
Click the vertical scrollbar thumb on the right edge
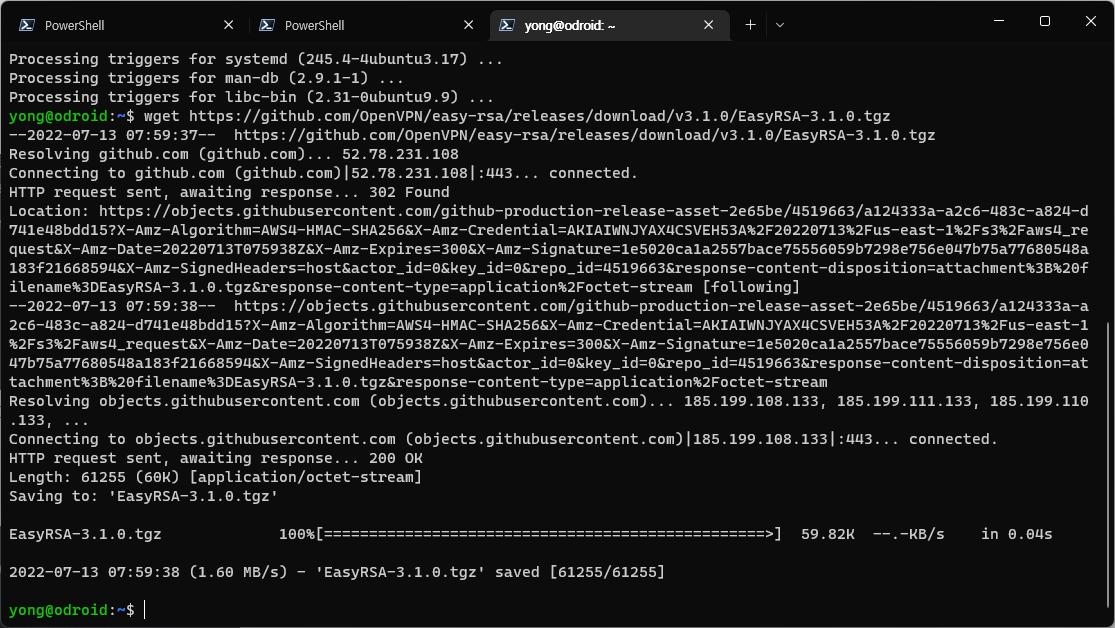point(1110,467)
